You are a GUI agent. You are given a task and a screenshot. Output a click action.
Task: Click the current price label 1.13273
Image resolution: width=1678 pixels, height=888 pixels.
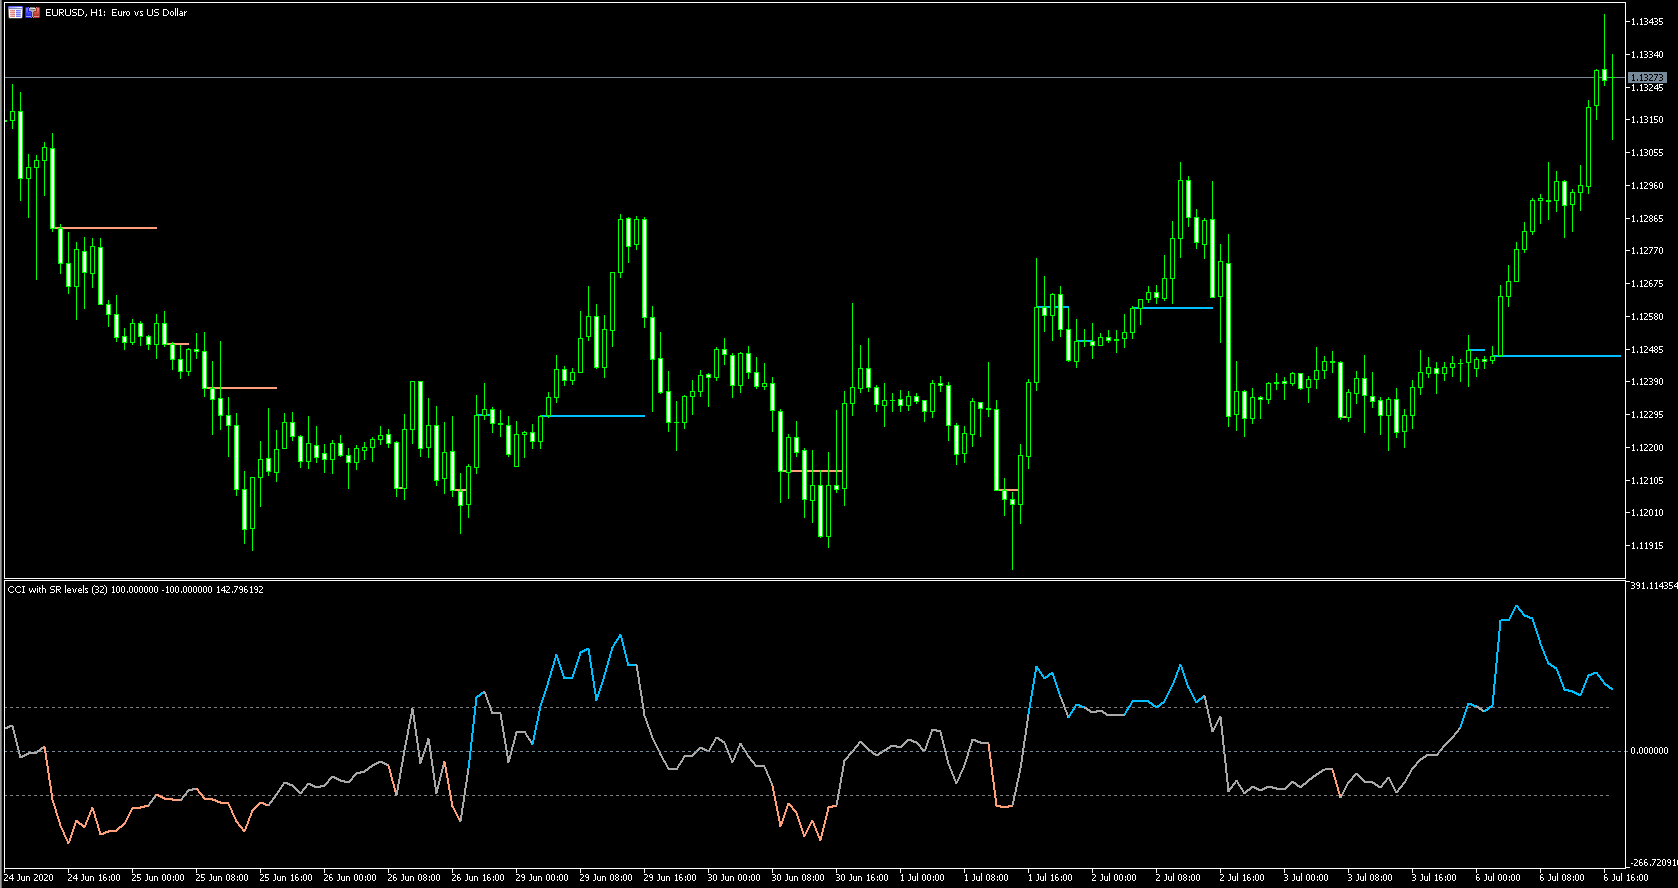[1647, 77]
